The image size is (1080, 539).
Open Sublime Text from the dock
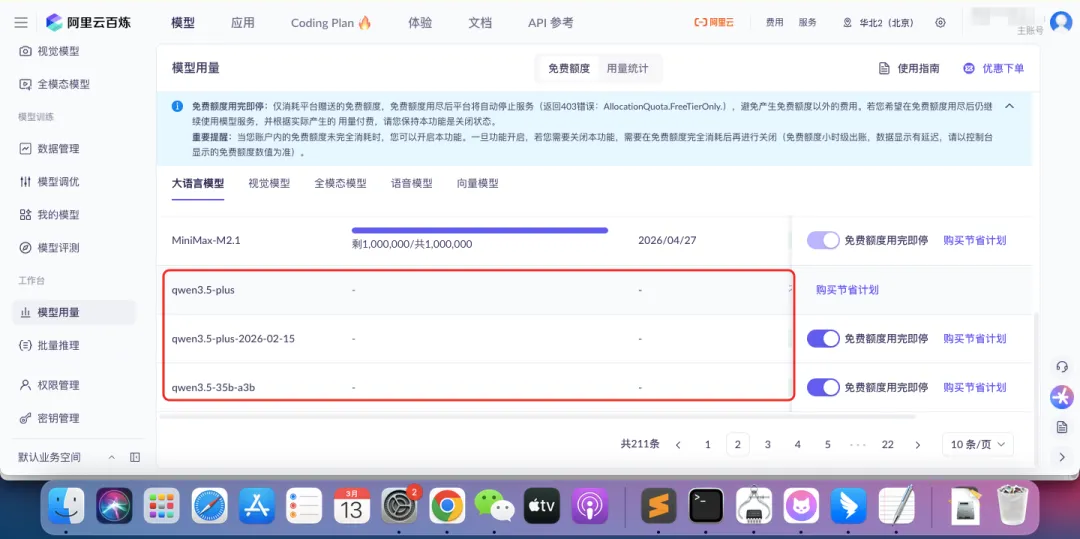point(659,506)
